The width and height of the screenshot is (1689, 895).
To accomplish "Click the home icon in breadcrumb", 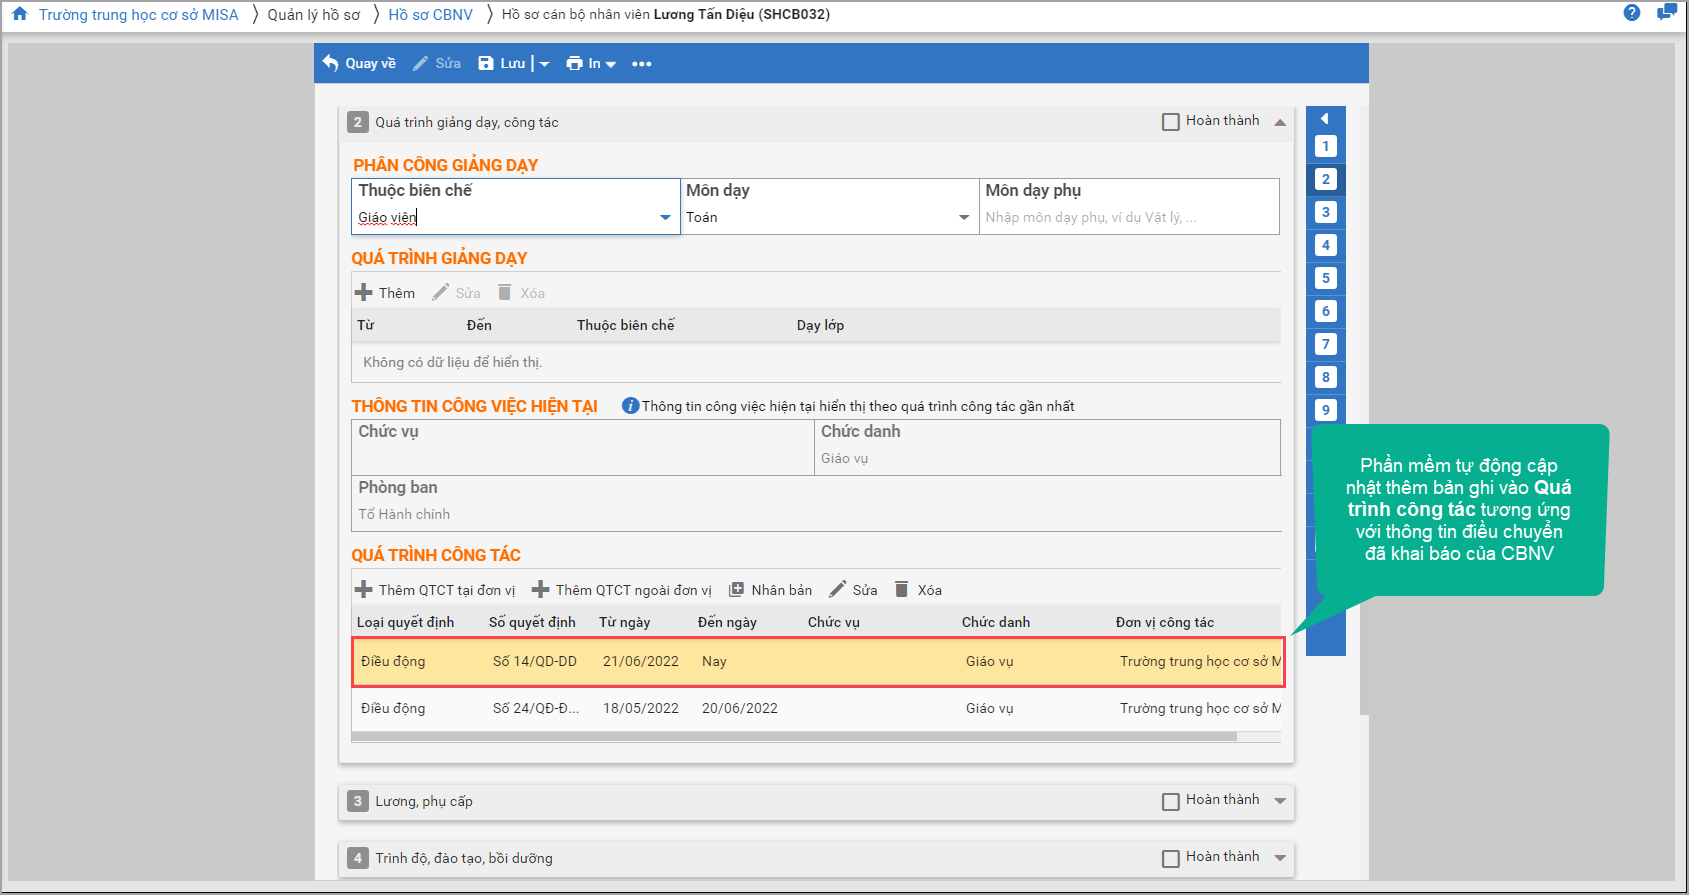I will click(20, 14).
